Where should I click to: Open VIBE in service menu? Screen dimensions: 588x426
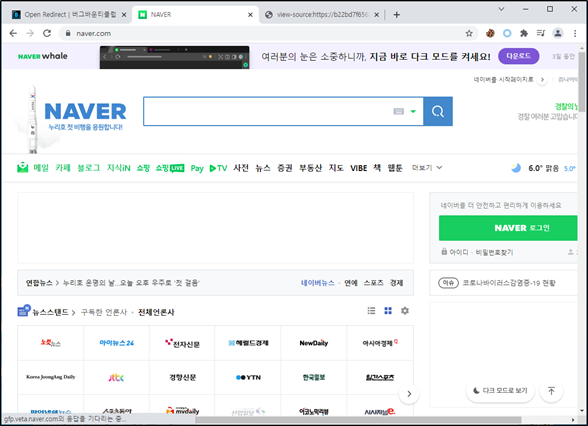pos(358,168)
